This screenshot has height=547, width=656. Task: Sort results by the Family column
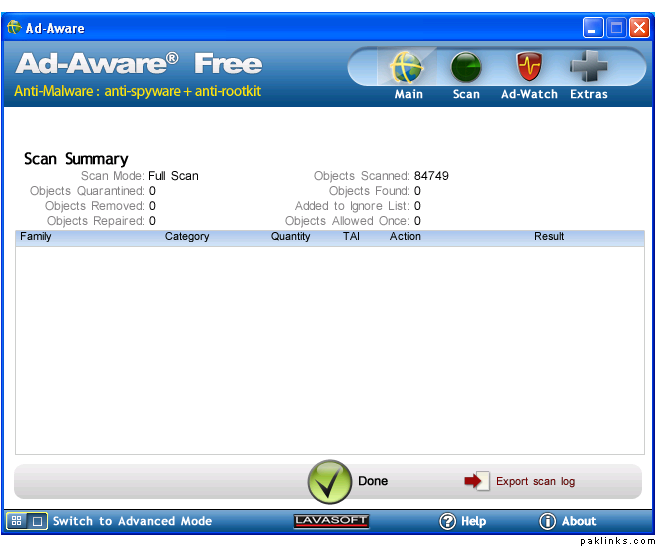click(x=36, y=237)
